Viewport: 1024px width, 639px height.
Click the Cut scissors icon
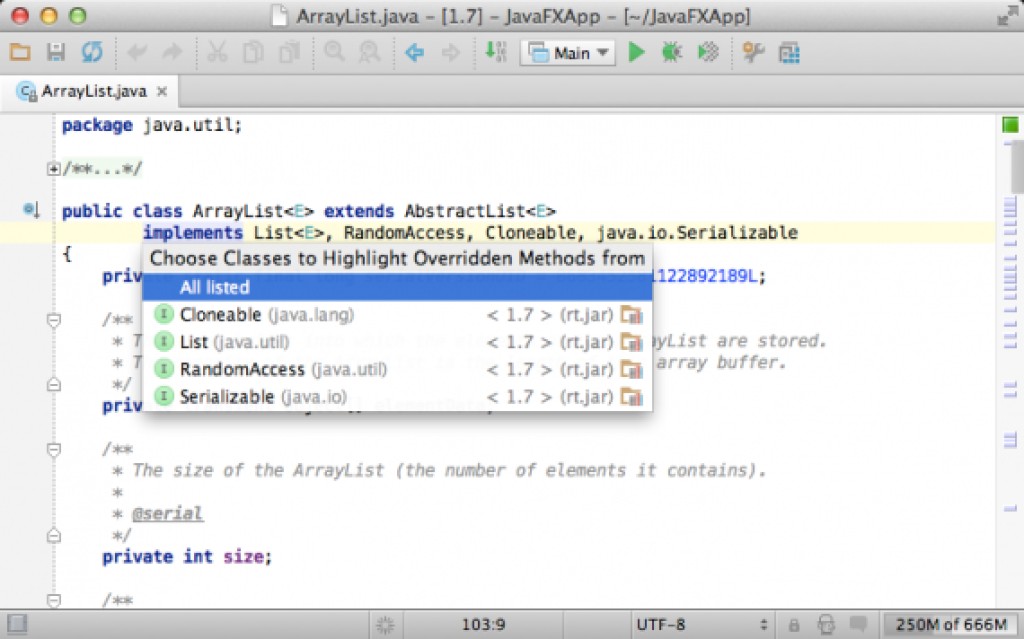pos(217,52)
